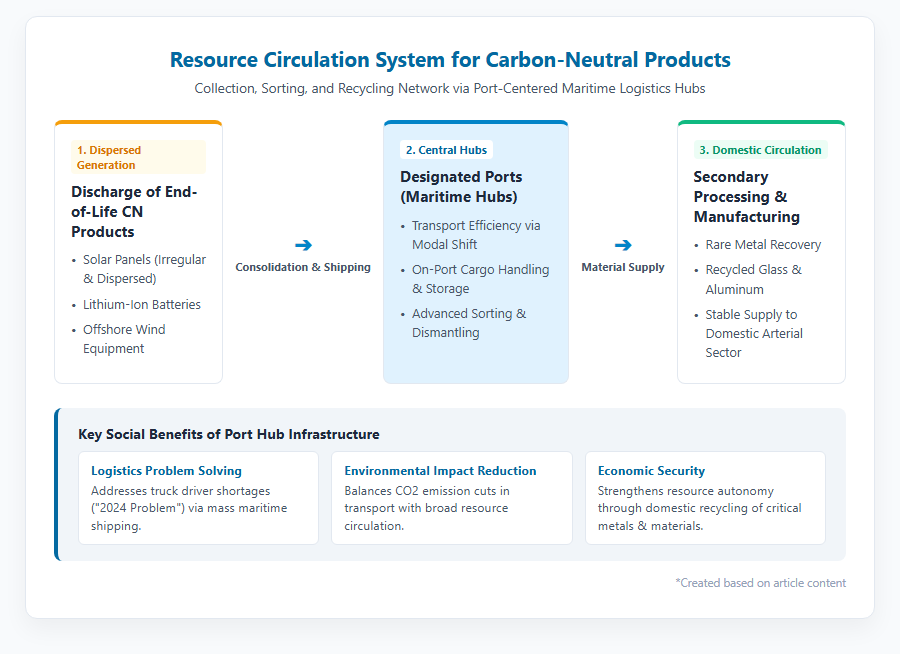
Task: Click the arrow above Material Supply
Action: click(x=623, y=245)
